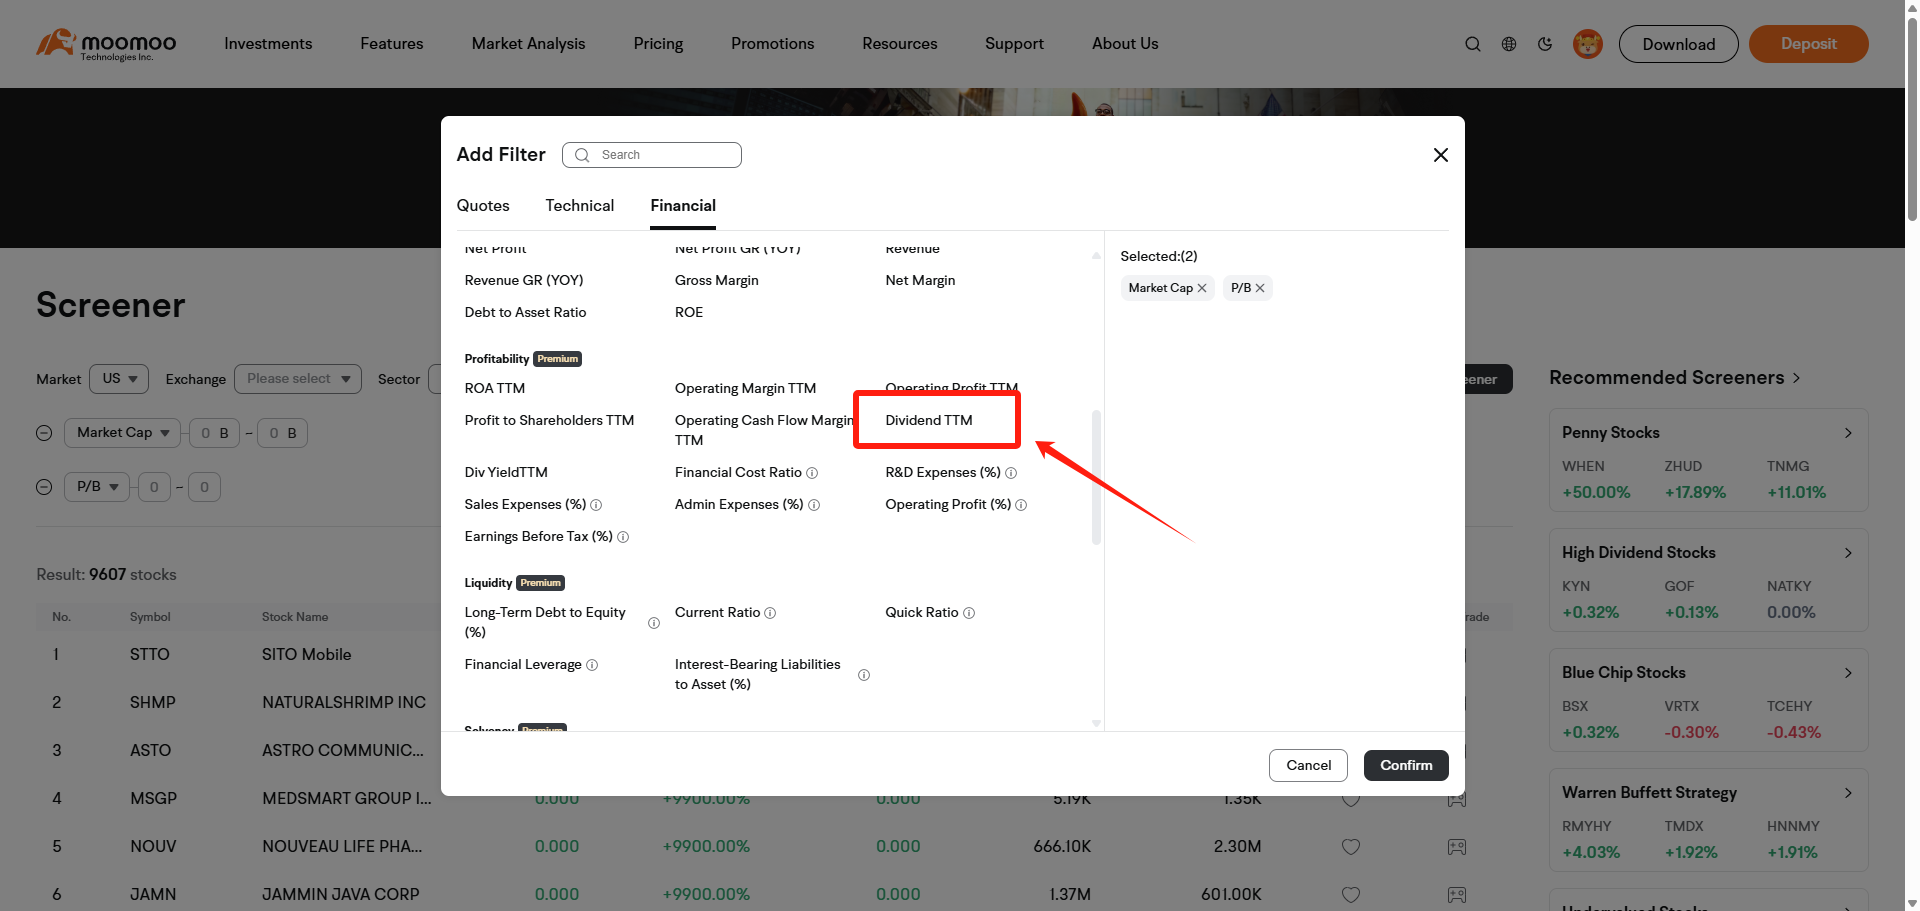Click the Cancel button

(x=1308, y=766)
